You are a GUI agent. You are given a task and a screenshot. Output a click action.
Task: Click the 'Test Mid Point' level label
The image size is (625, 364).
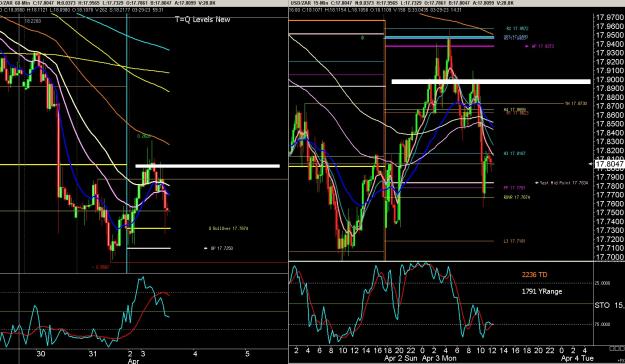[564, 183]
